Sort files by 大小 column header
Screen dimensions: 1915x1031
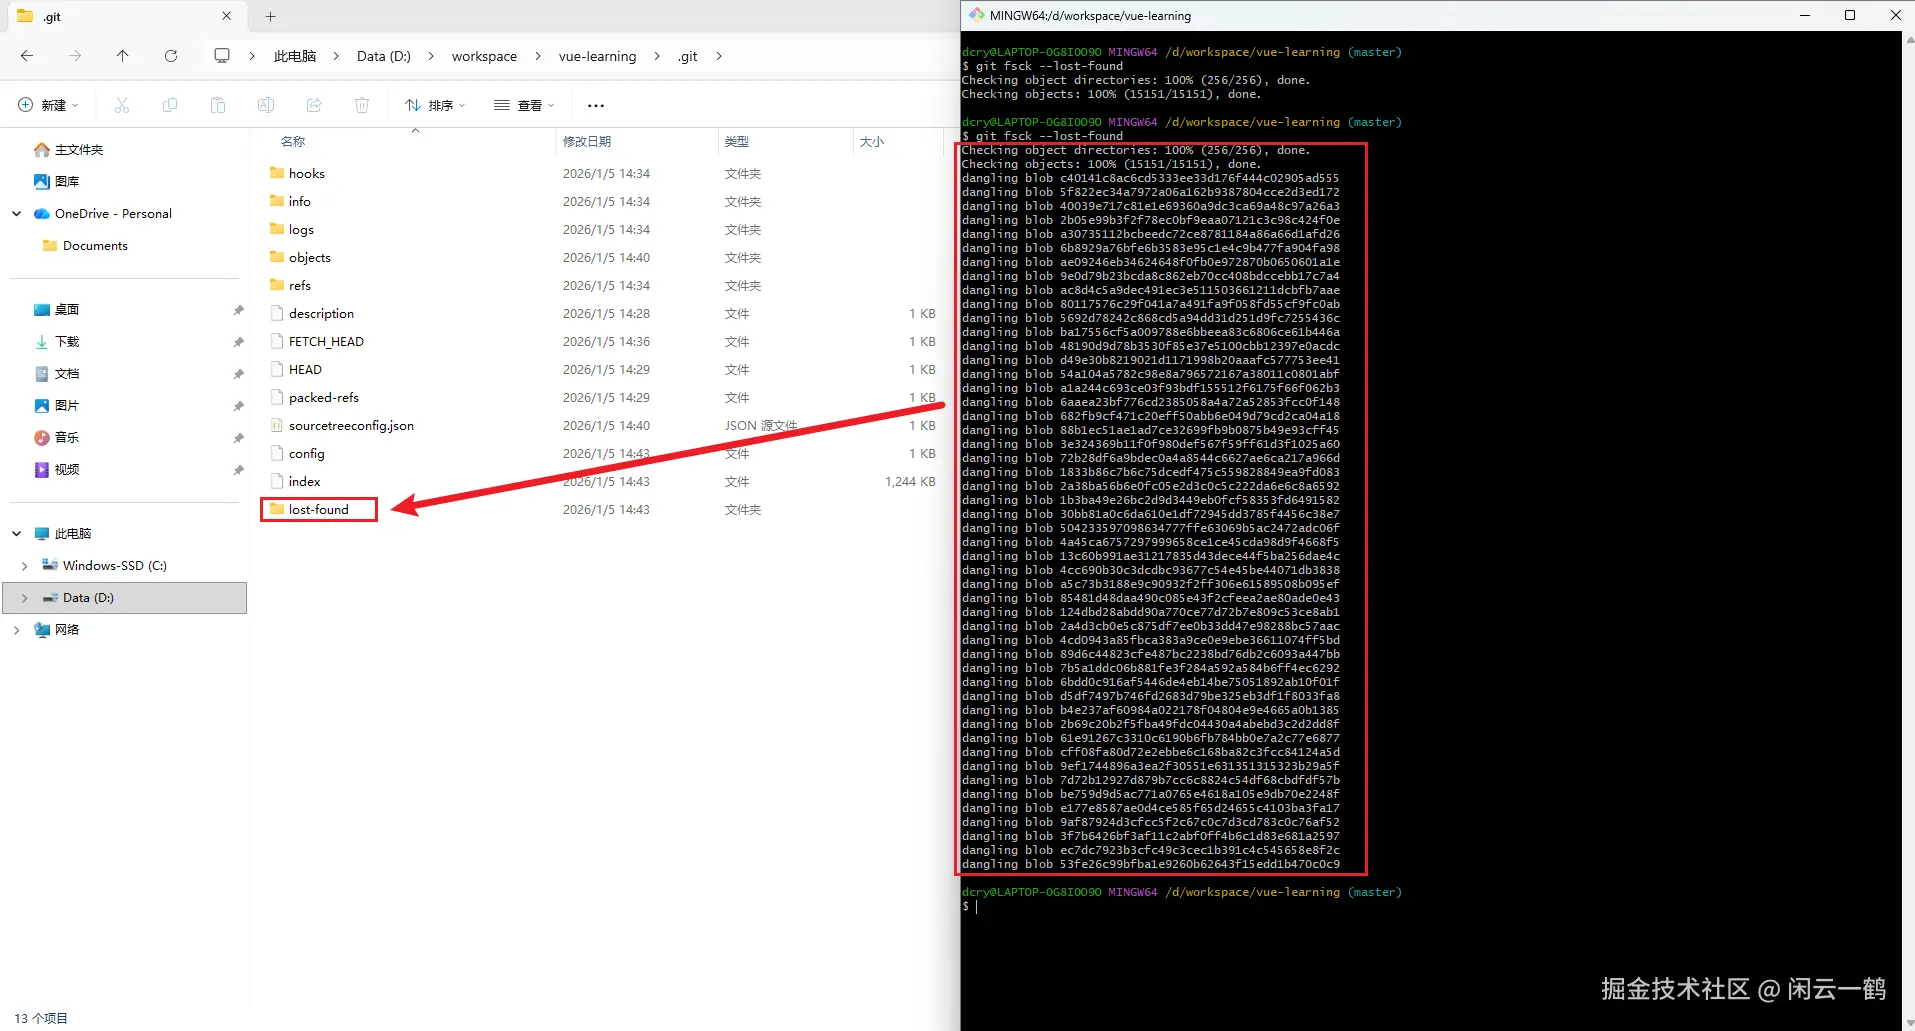(x=872, y=141)
